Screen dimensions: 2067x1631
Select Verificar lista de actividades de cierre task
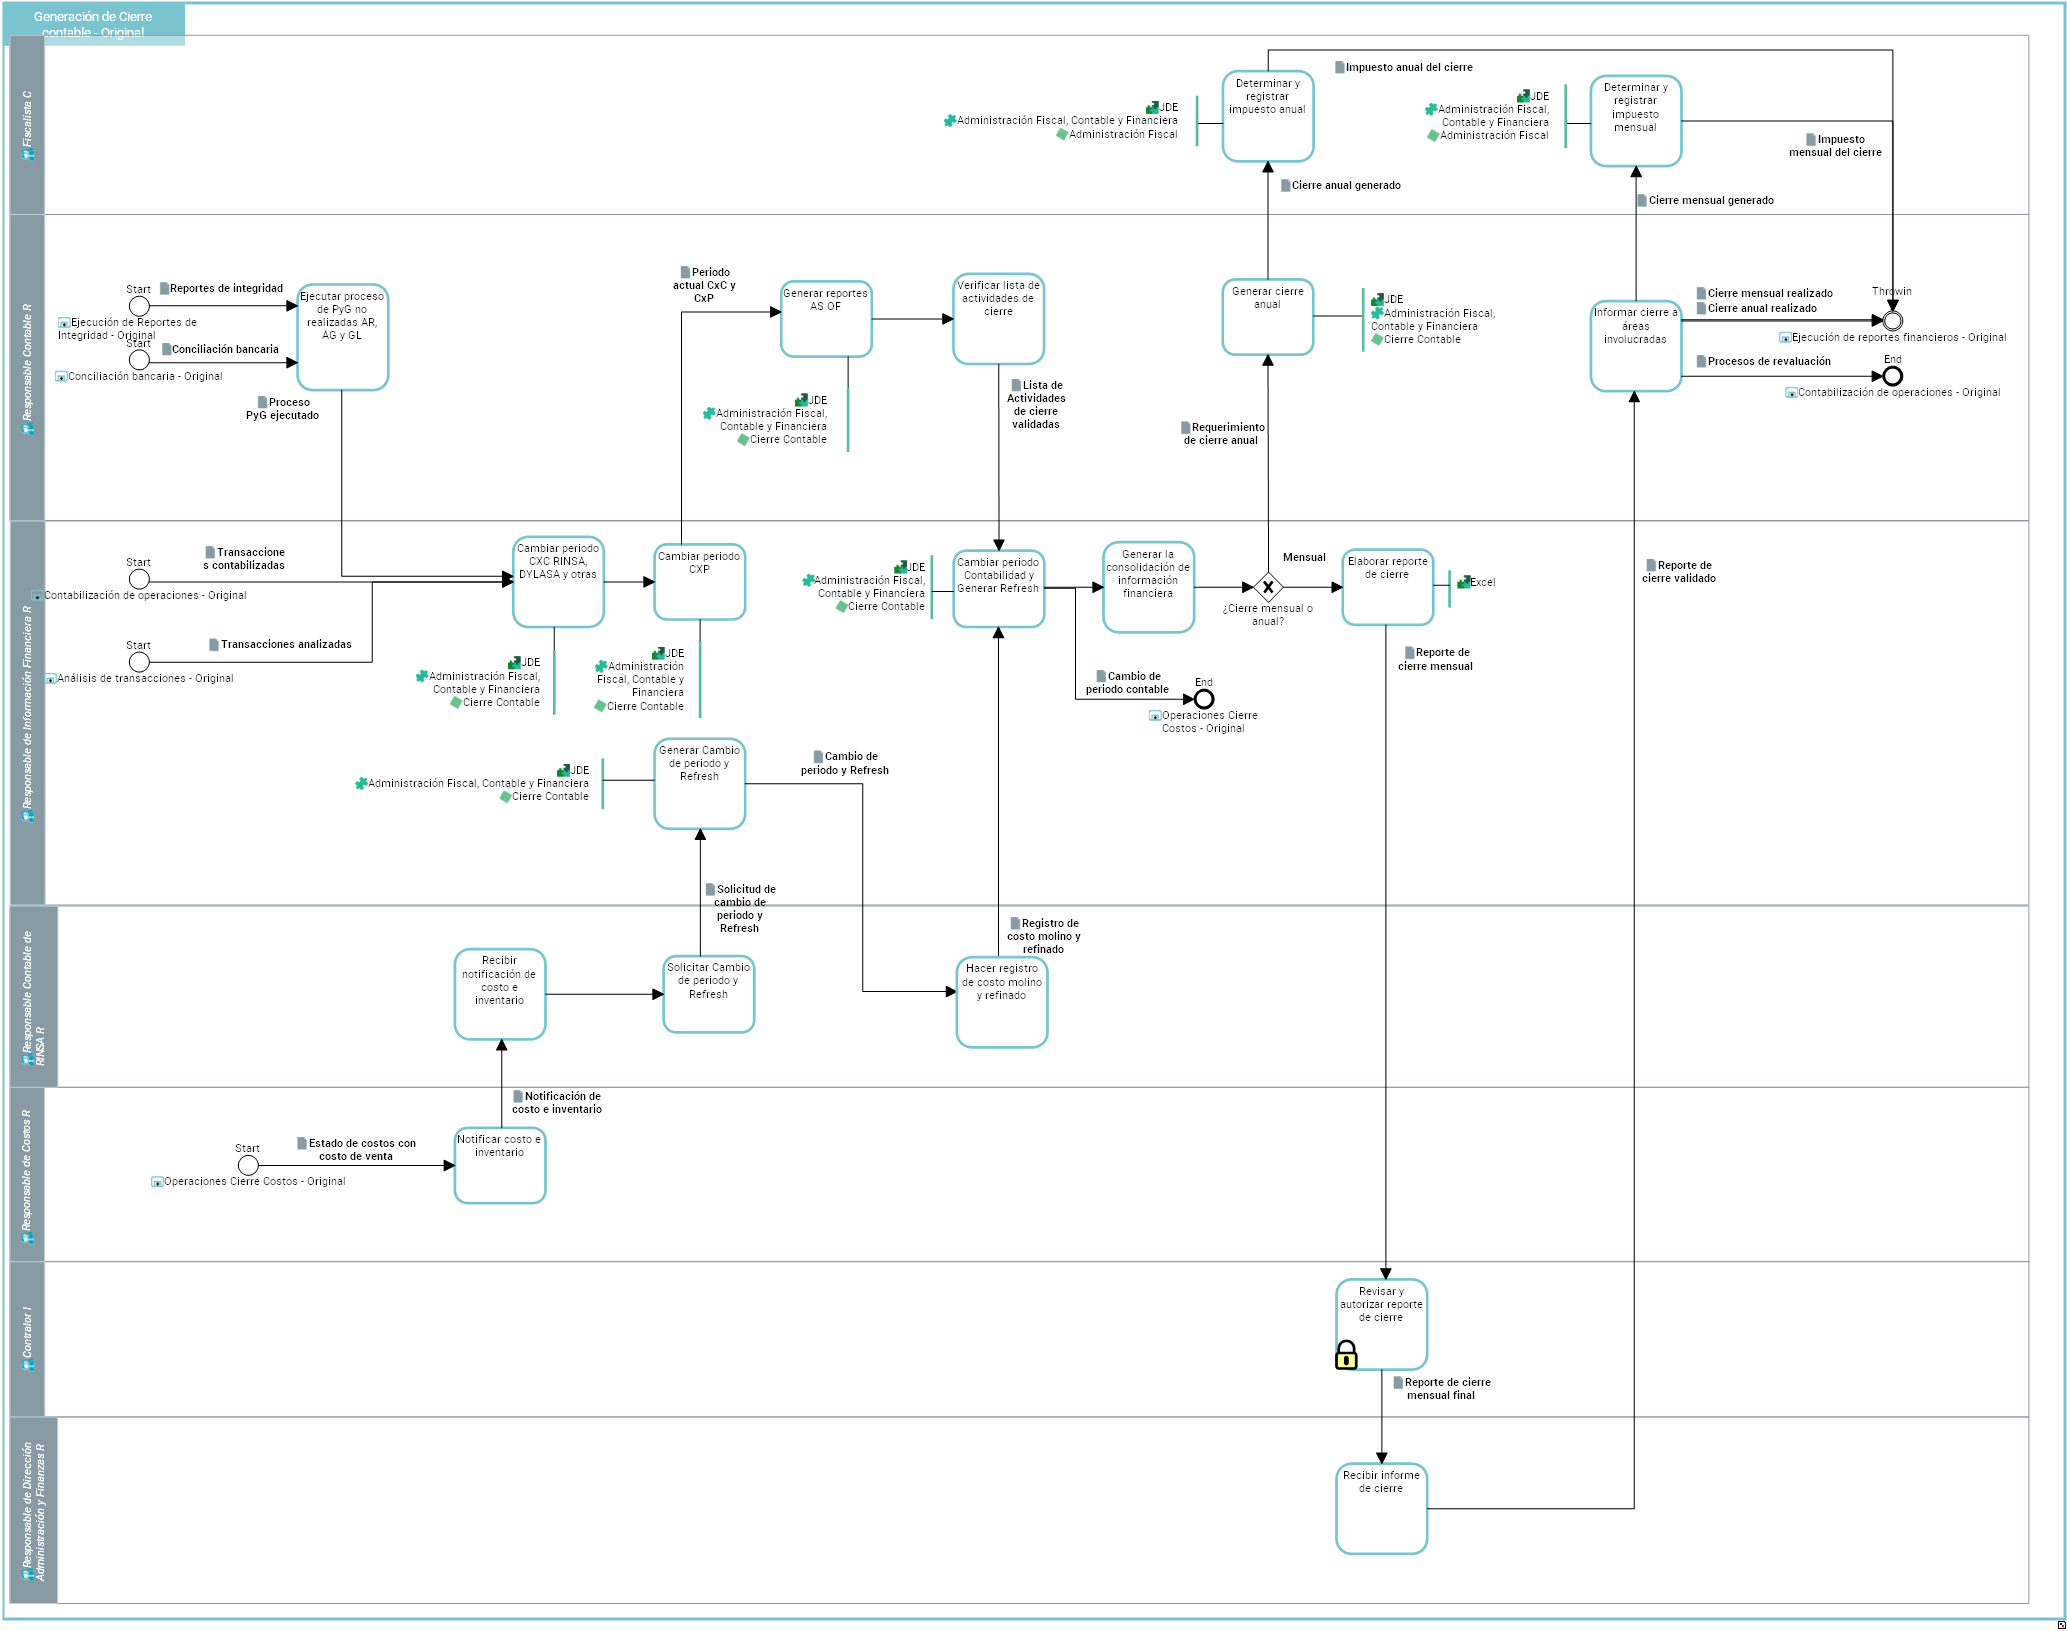coord(998,319)
